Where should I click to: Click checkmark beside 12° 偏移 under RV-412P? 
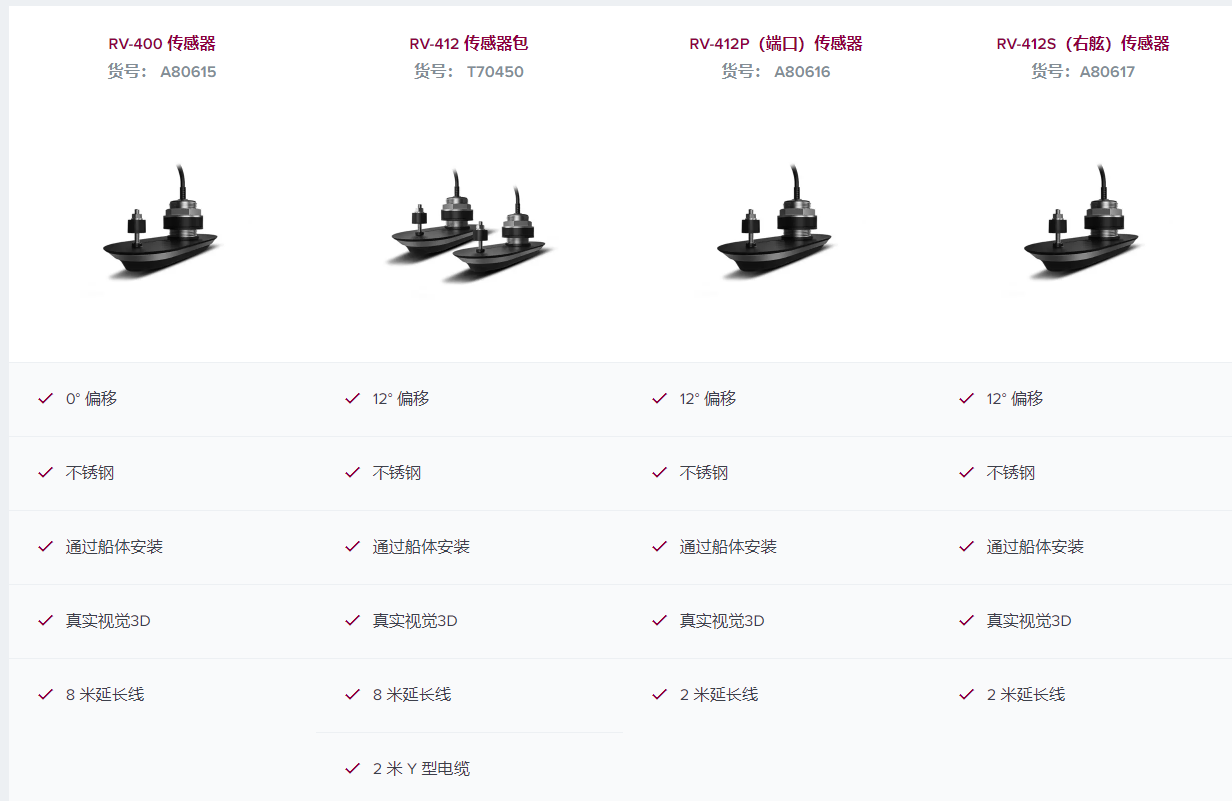[659, 398]
